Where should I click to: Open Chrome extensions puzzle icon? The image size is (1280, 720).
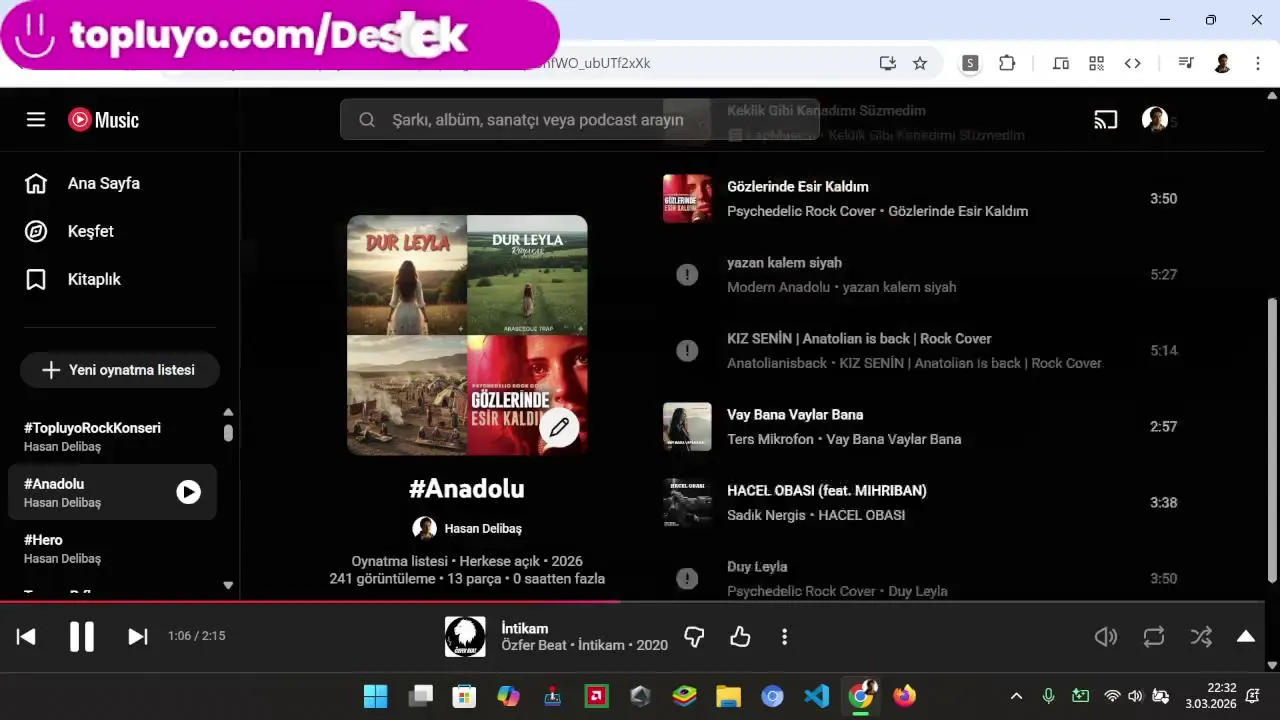click(1007, 63)
